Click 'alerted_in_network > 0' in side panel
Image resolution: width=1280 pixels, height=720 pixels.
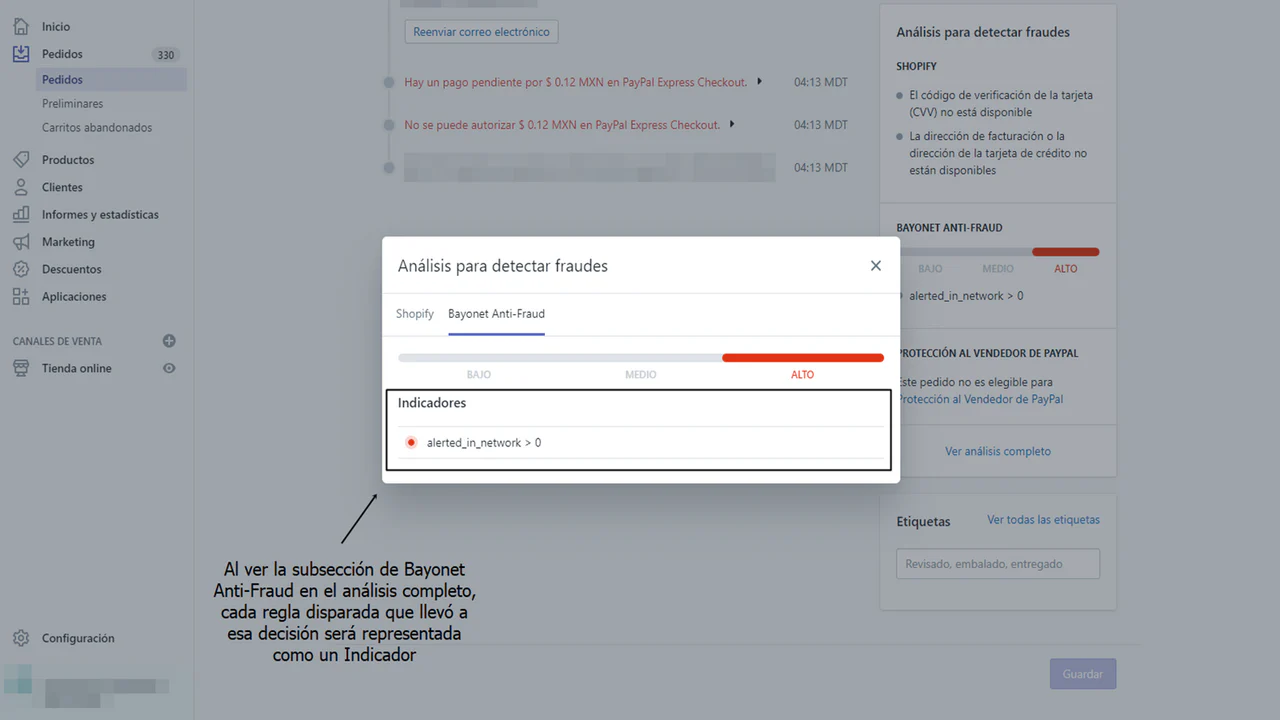[966, 296]
